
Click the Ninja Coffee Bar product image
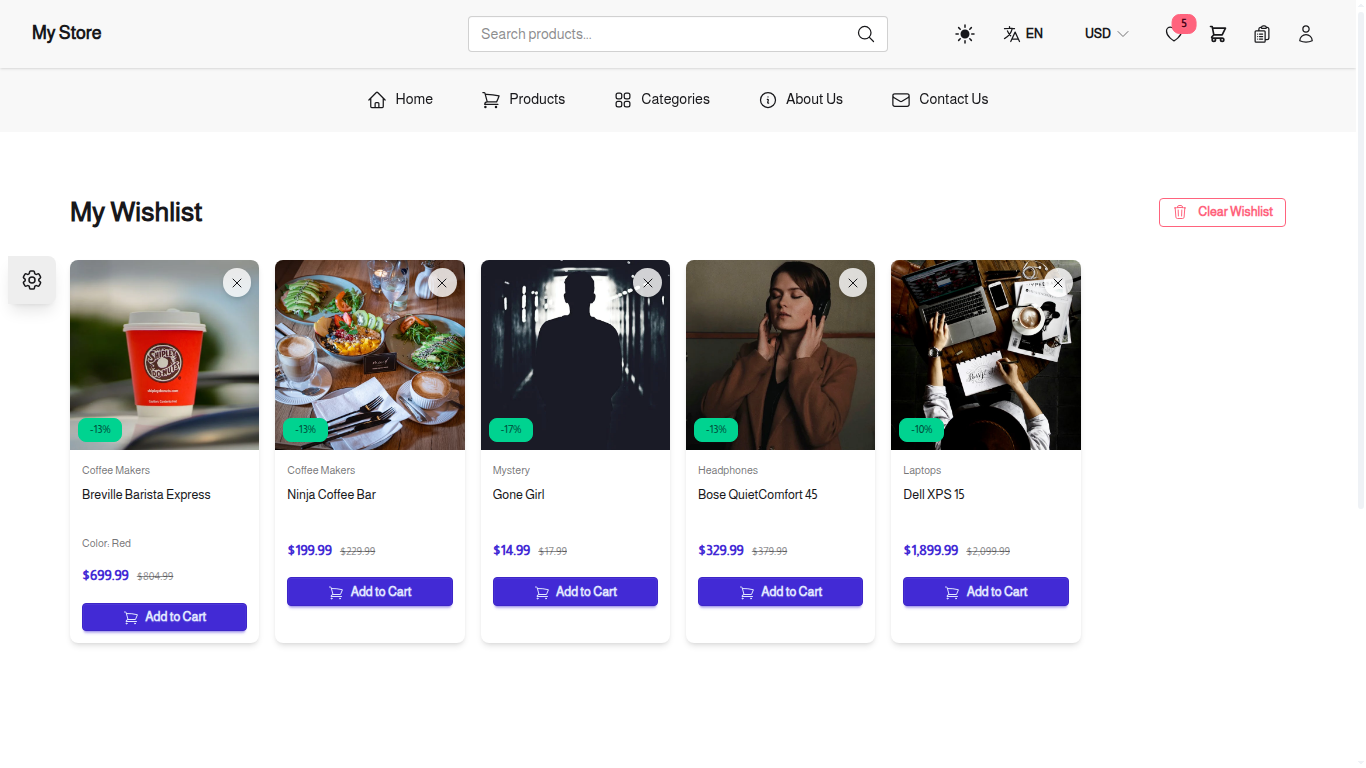[x=370, y=355]
